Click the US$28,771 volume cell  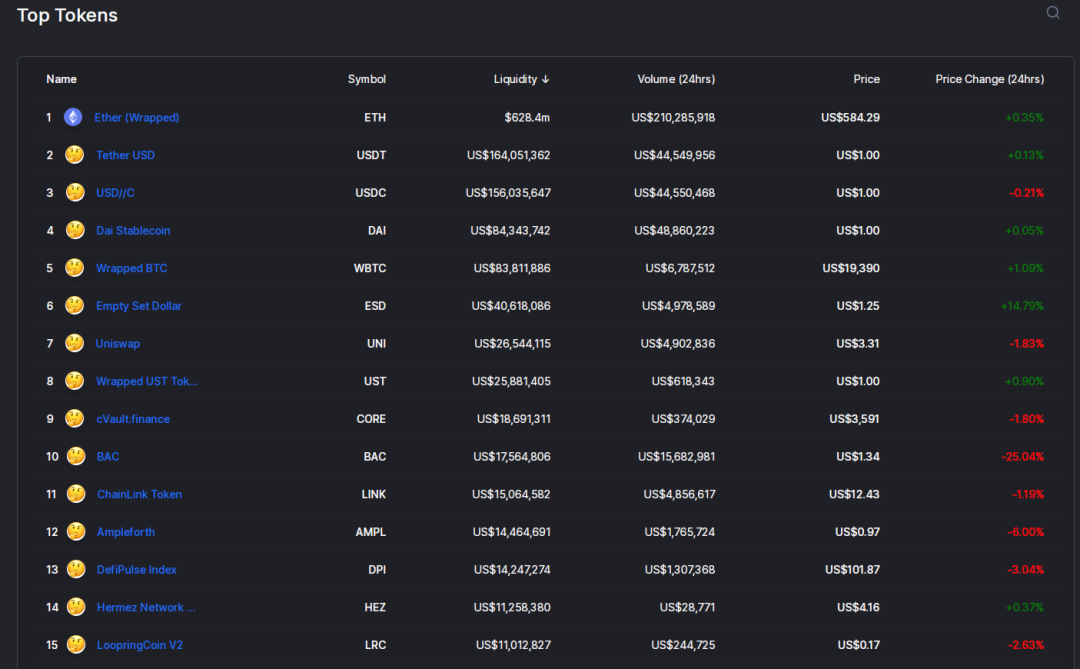[x=687, y=607]
